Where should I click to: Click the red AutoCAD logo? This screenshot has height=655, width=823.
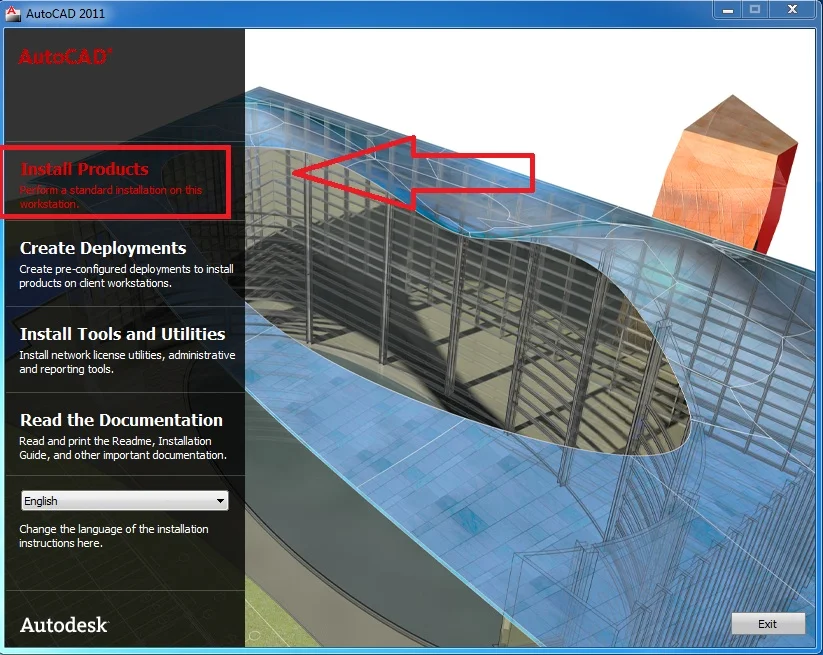point(65,57)
